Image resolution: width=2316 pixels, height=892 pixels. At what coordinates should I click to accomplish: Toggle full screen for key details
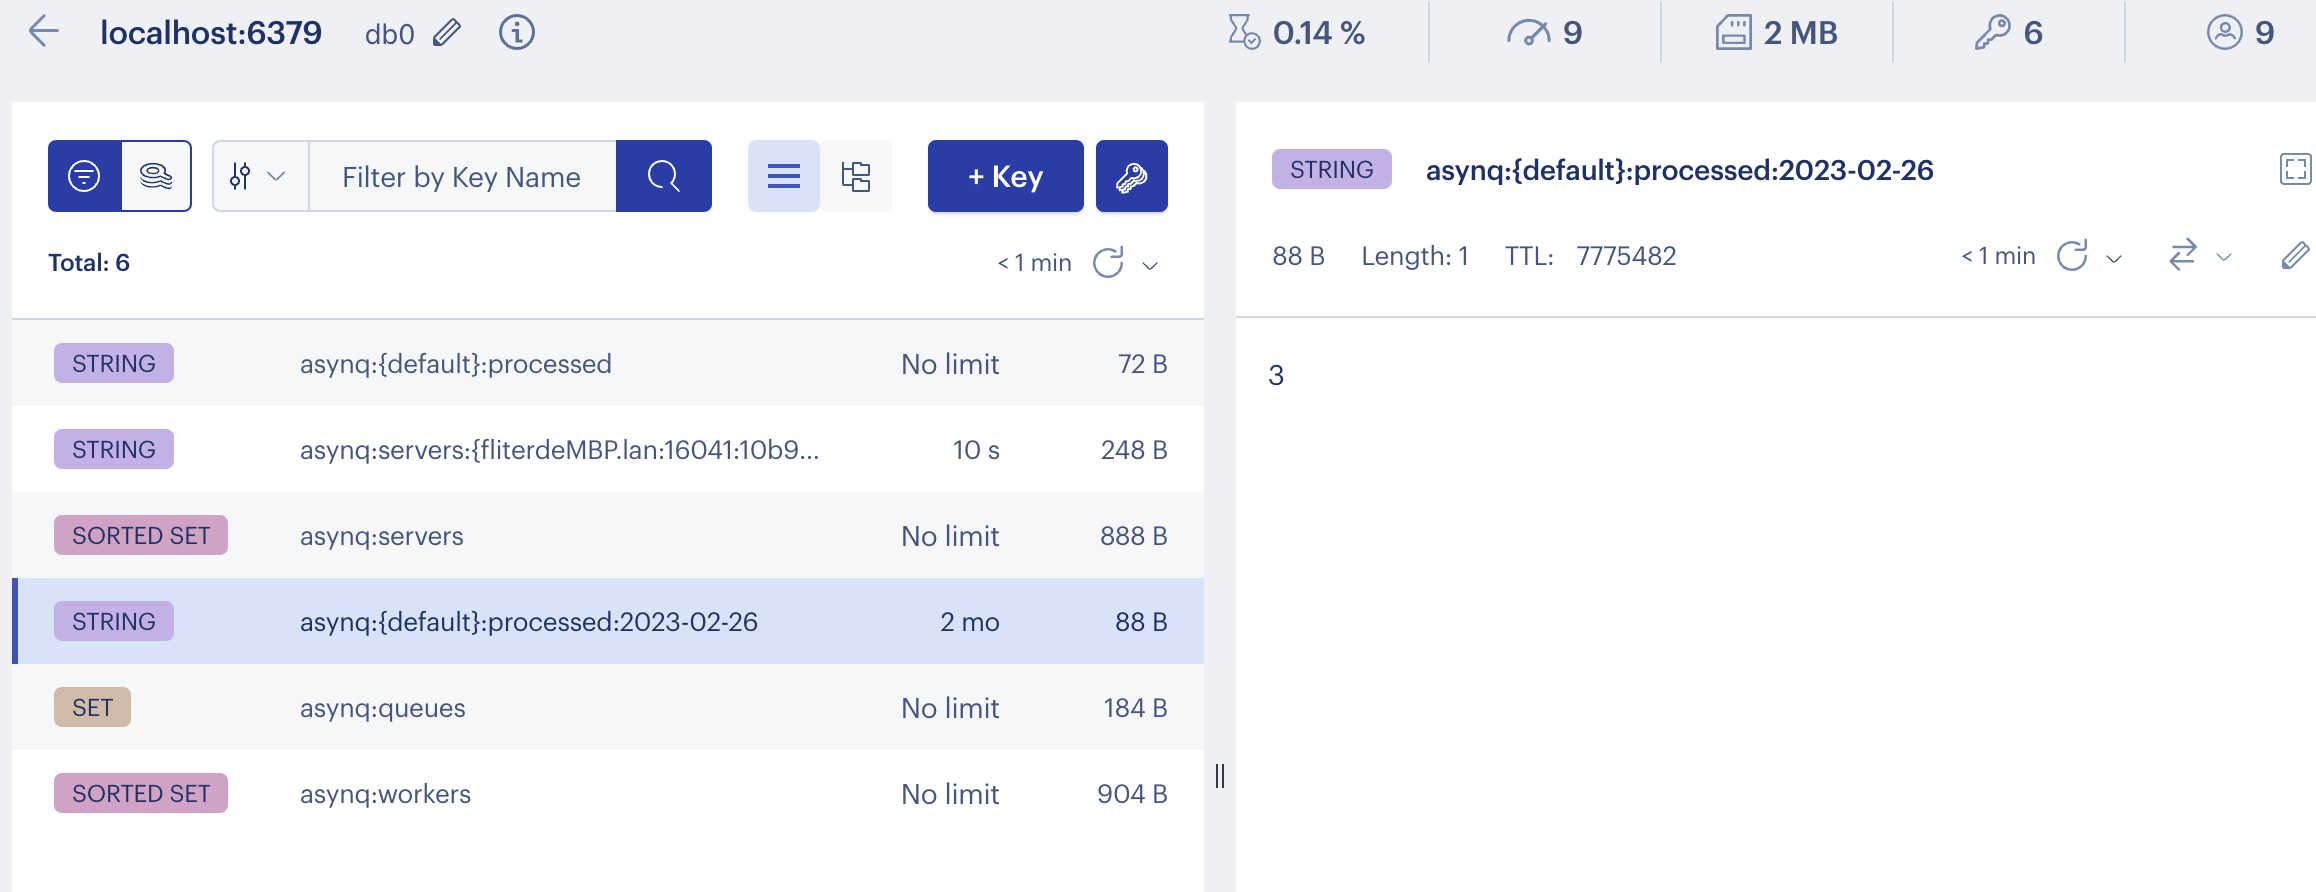coord(2295,169)
